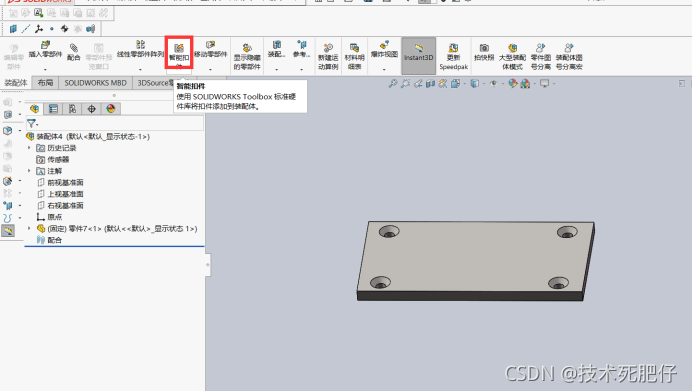Viewport: 693px width, 392px height.
Task: Open dropdown under 移动零部件
Action: pyautogui.click(x=210, y=69)
